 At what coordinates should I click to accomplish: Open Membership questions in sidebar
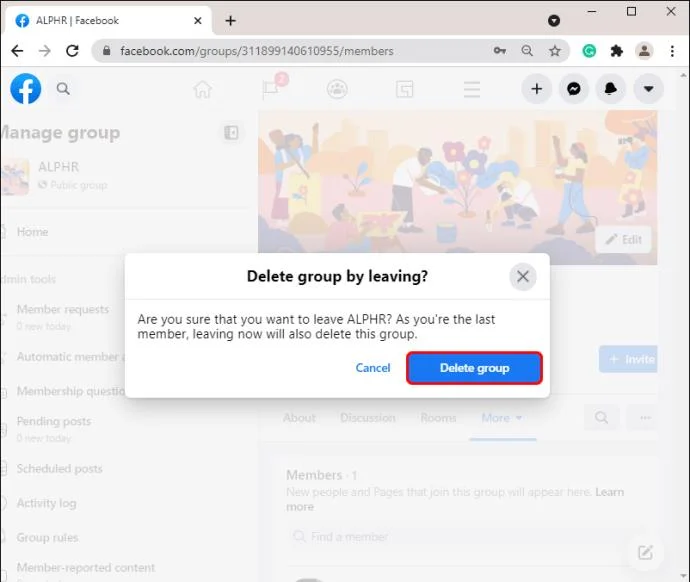71,391
